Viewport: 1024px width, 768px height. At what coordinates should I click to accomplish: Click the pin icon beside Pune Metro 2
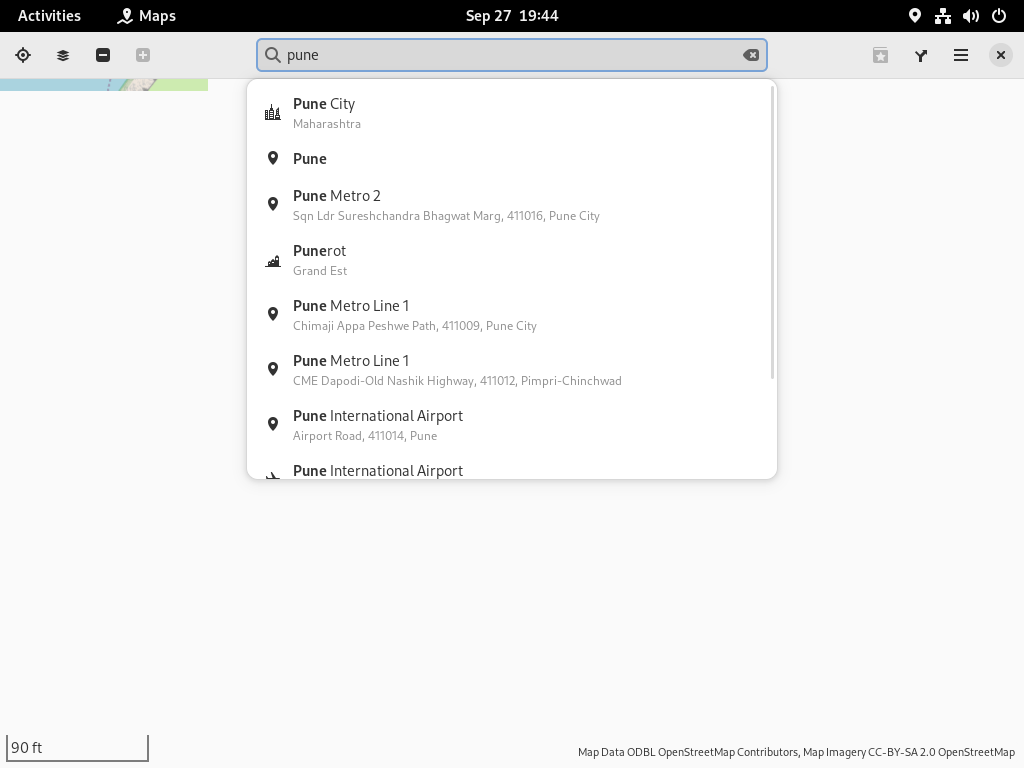(x=273, y=204)
